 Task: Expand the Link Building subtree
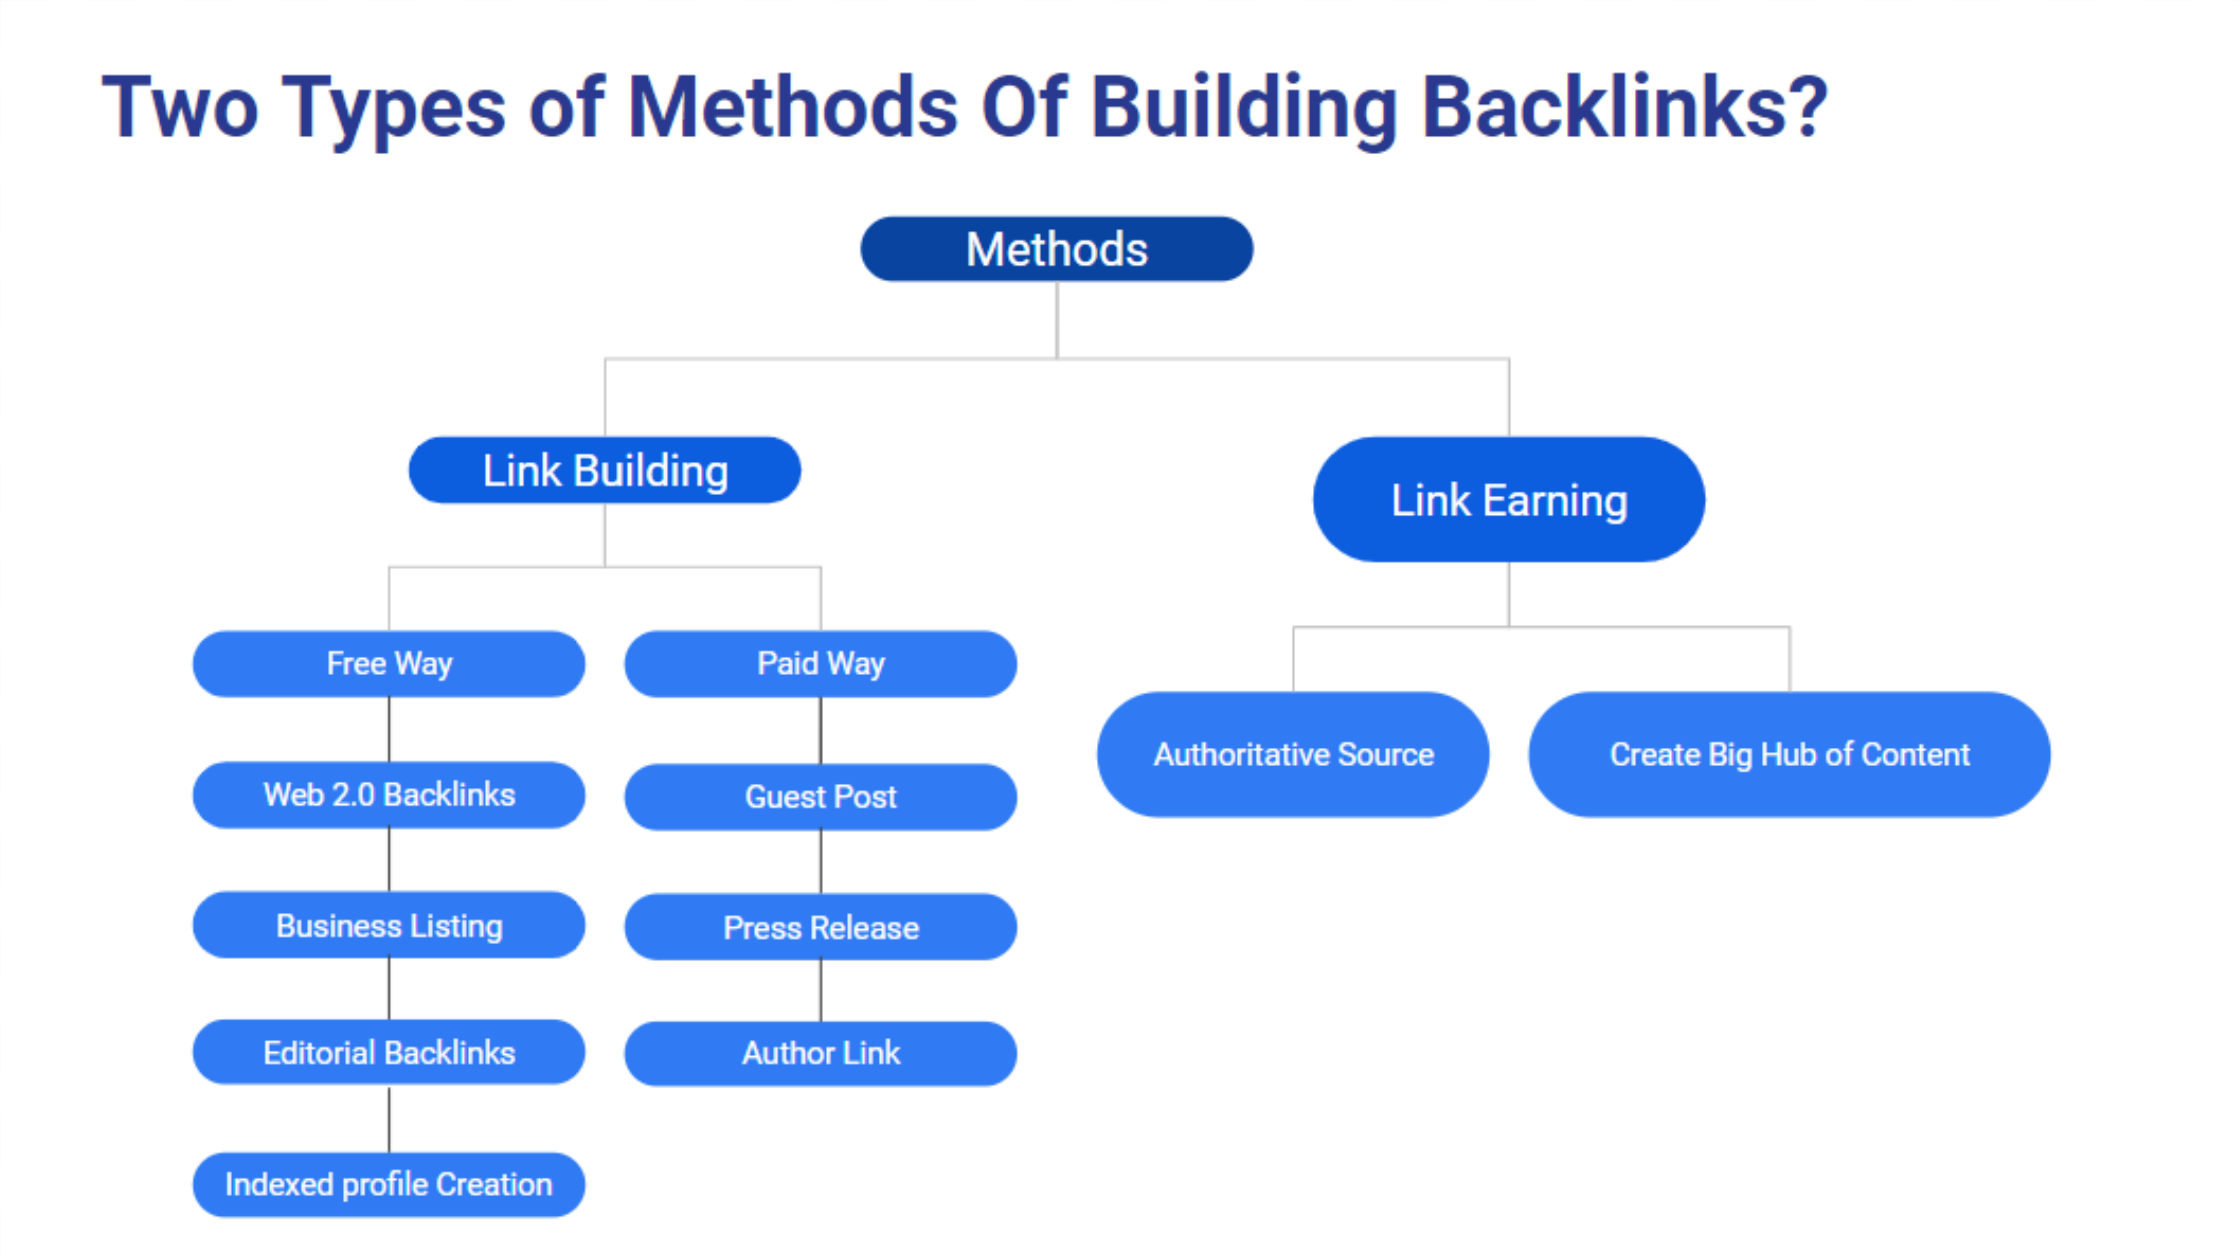point(605,469)
